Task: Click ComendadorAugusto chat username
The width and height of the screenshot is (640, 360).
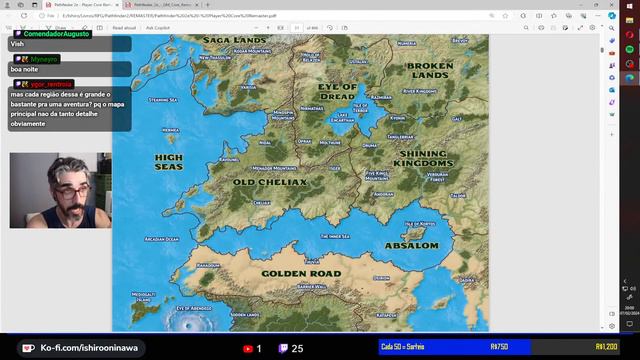Action: point(56,34)
